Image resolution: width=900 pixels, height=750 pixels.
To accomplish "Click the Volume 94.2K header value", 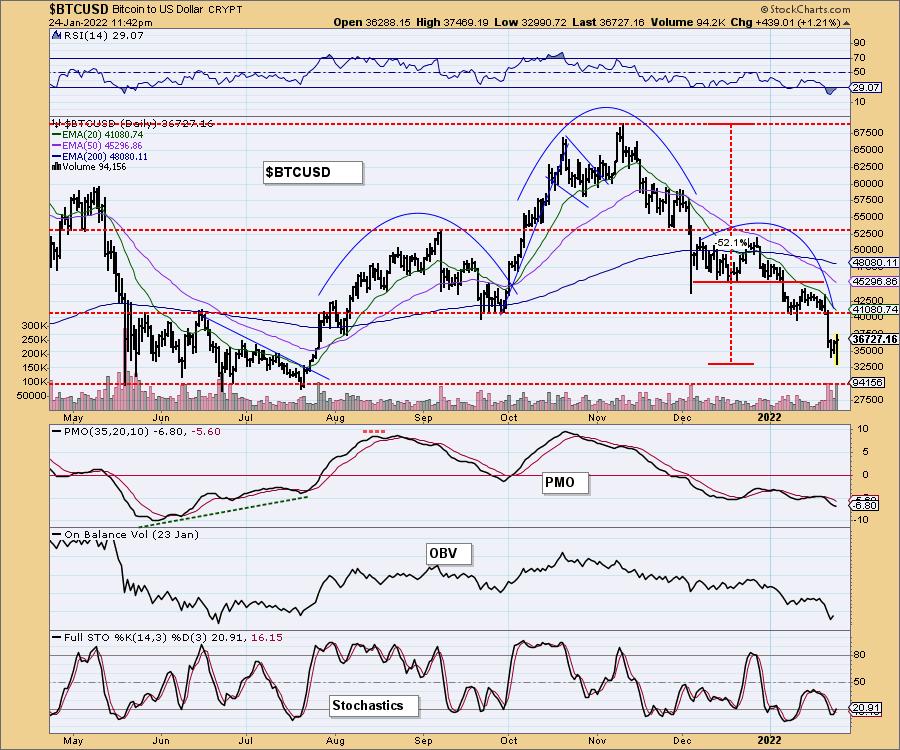I will click(x=688, y=22).
